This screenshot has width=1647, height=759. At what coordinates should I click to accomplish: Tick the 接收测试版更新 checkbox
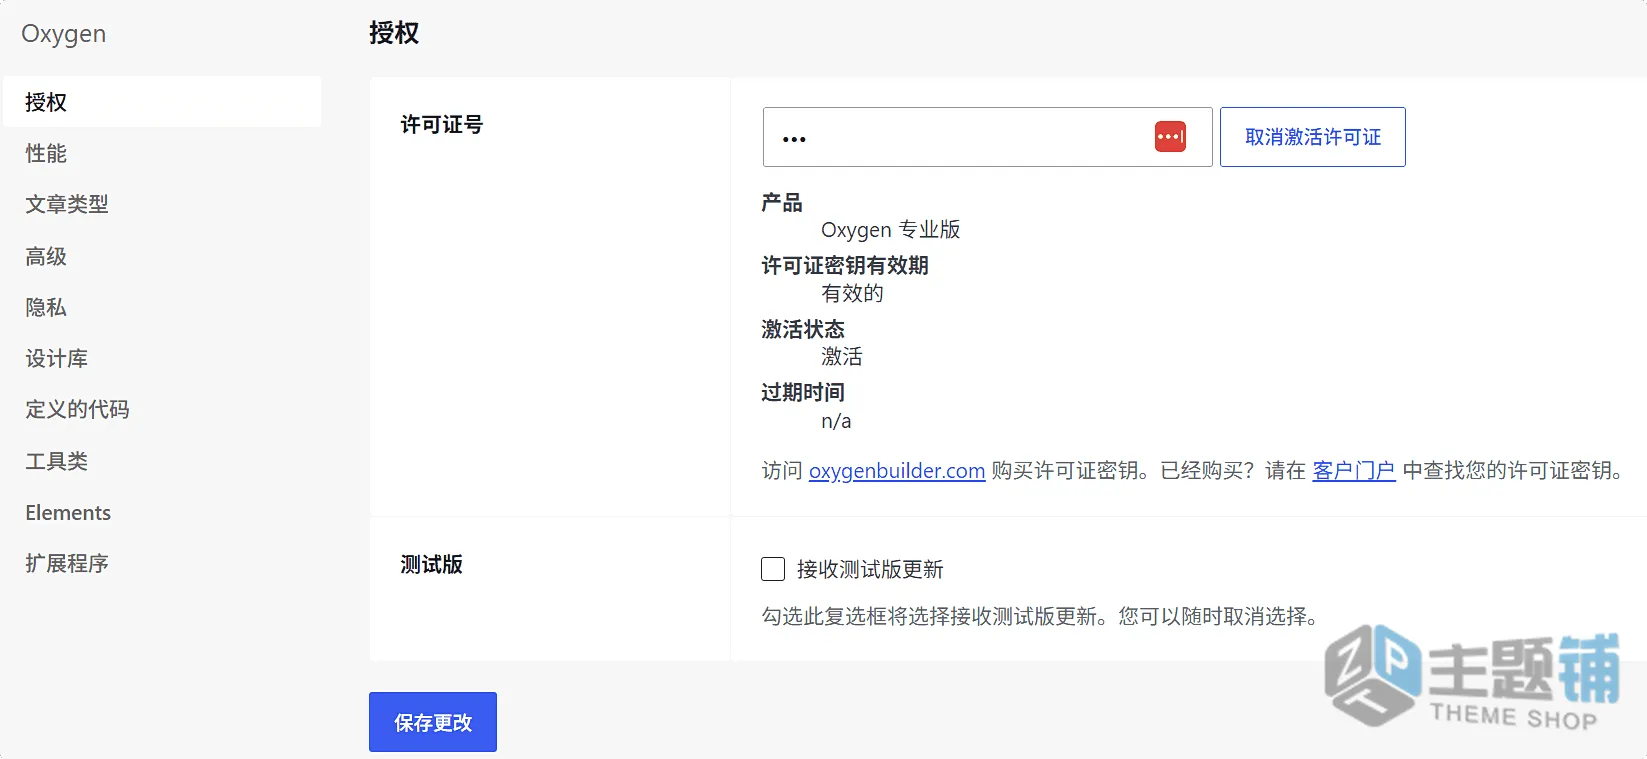pyautogui.click(x=773, y=569)
